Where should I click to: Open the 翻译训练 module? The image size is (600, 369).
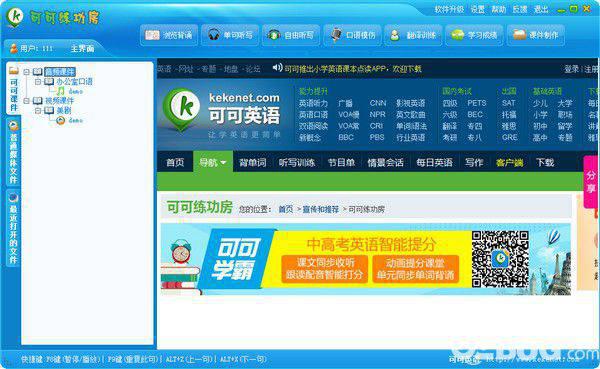(413, 35)
